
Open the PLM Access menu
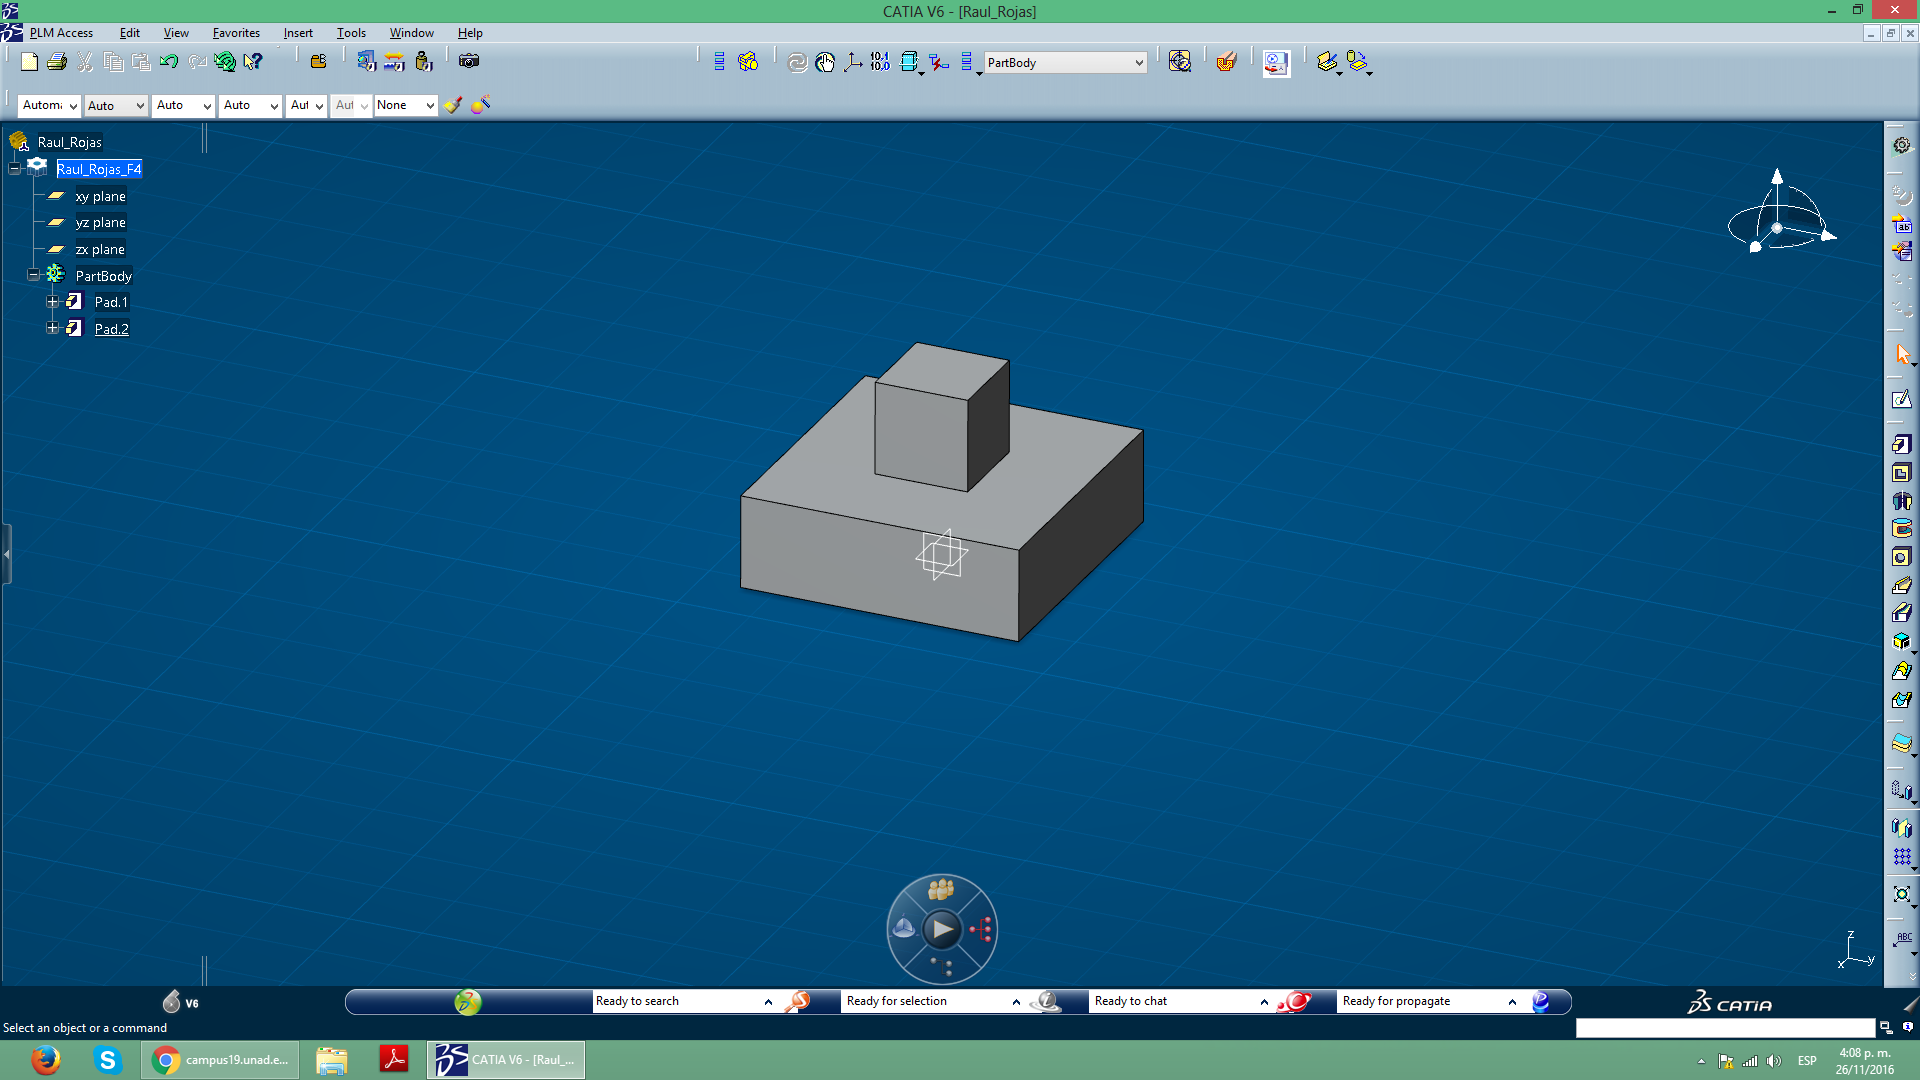[61, 33]
